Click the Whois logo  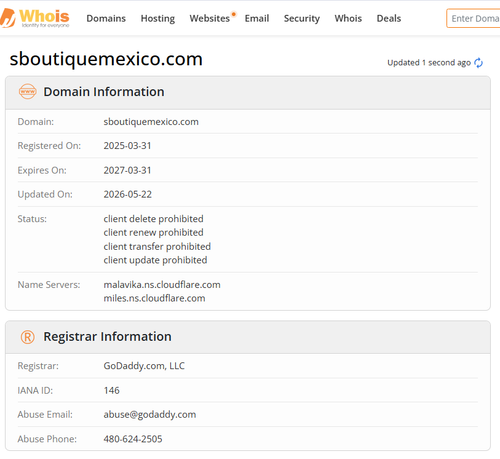[x=35, y=18]
